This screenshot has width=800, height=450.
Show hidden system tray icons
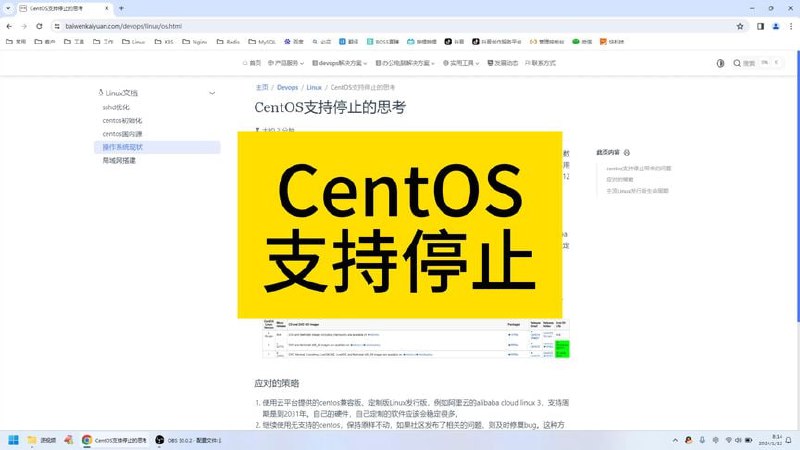675,440
